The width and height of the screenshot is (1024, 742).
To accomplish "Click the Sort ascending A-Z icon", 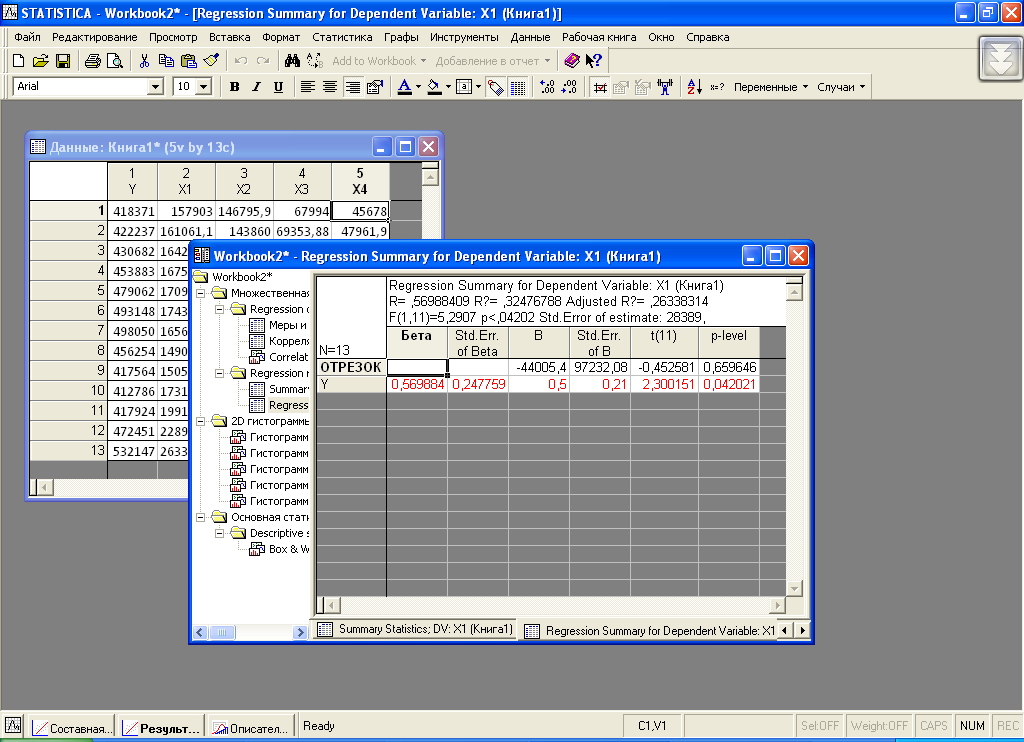I will click(x=694, y=87).
